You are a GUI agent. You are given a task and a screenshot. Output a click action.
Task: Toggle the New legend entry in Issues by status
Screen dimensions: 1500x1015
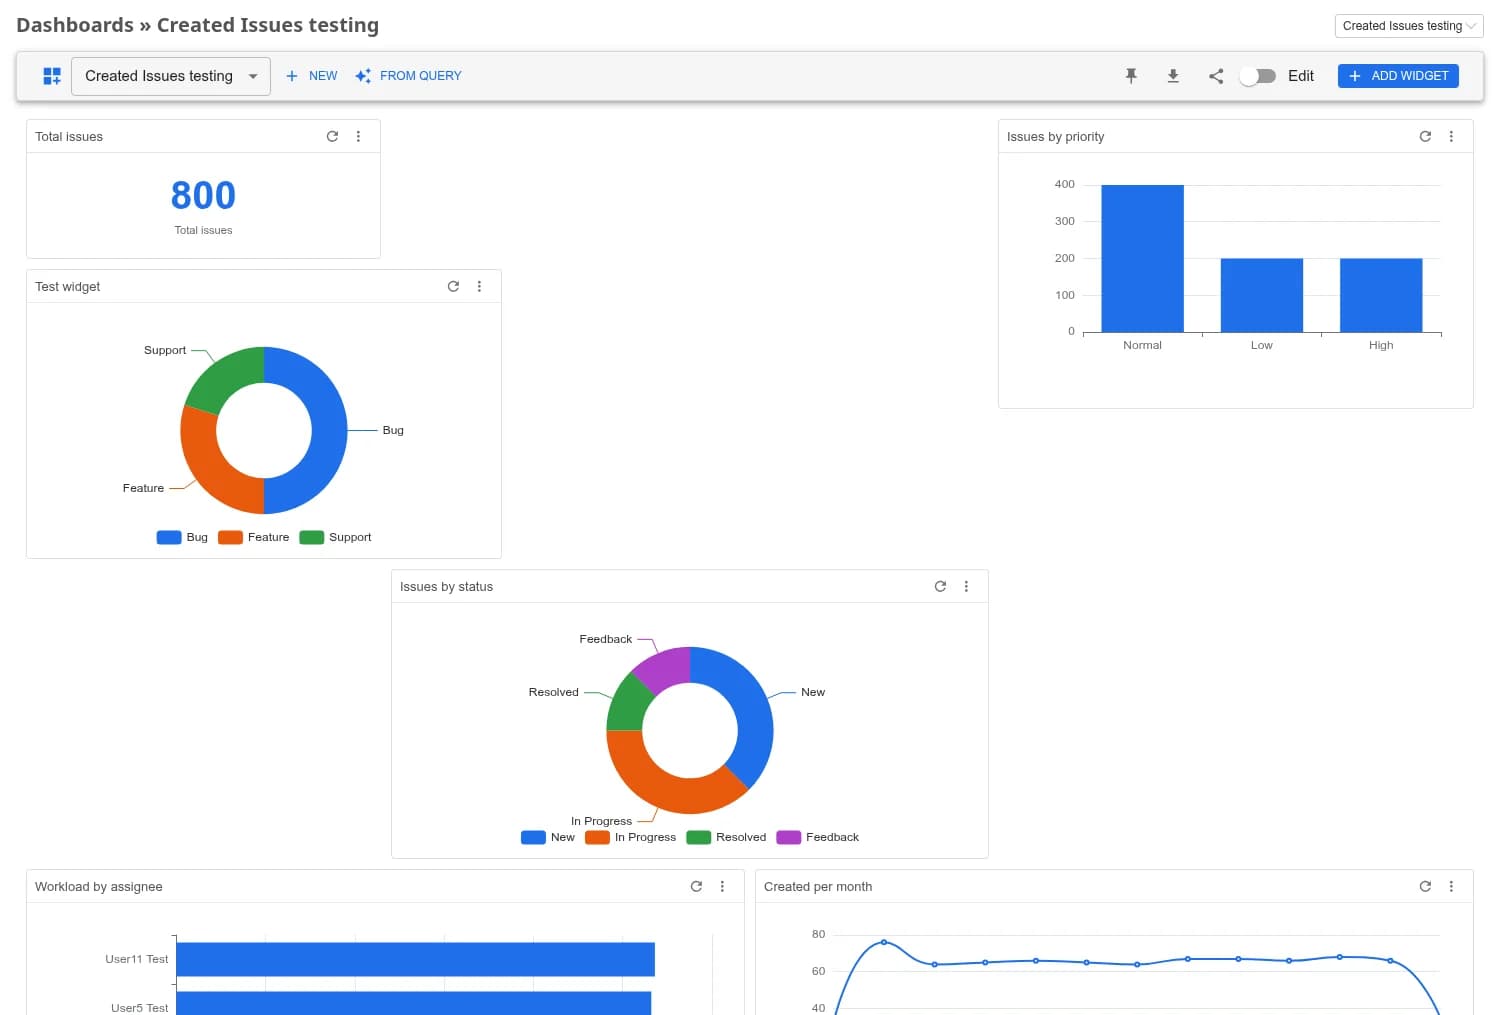(548, 837)
